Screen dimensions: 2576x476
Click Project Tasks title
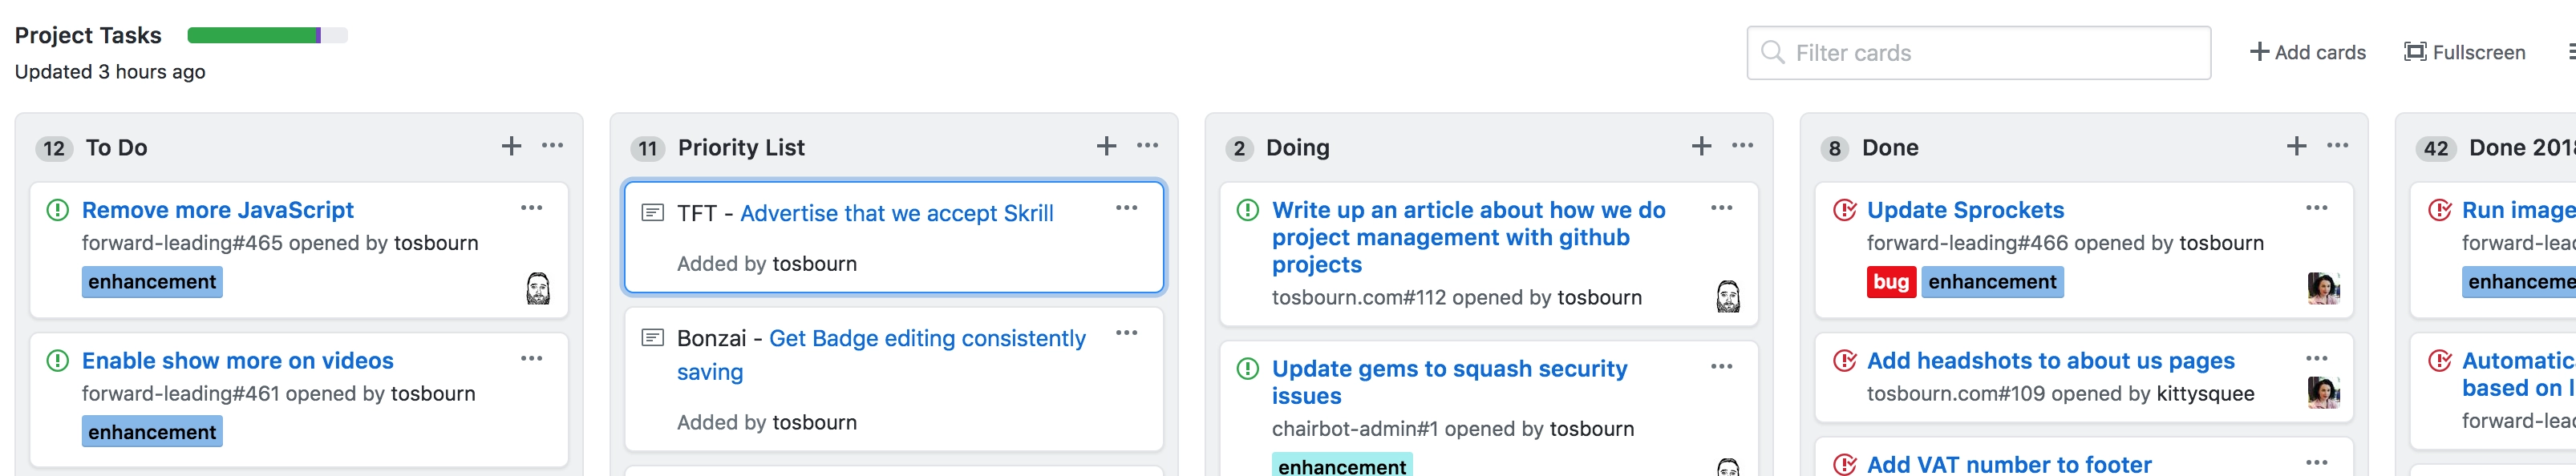click(x=88, y=35)
